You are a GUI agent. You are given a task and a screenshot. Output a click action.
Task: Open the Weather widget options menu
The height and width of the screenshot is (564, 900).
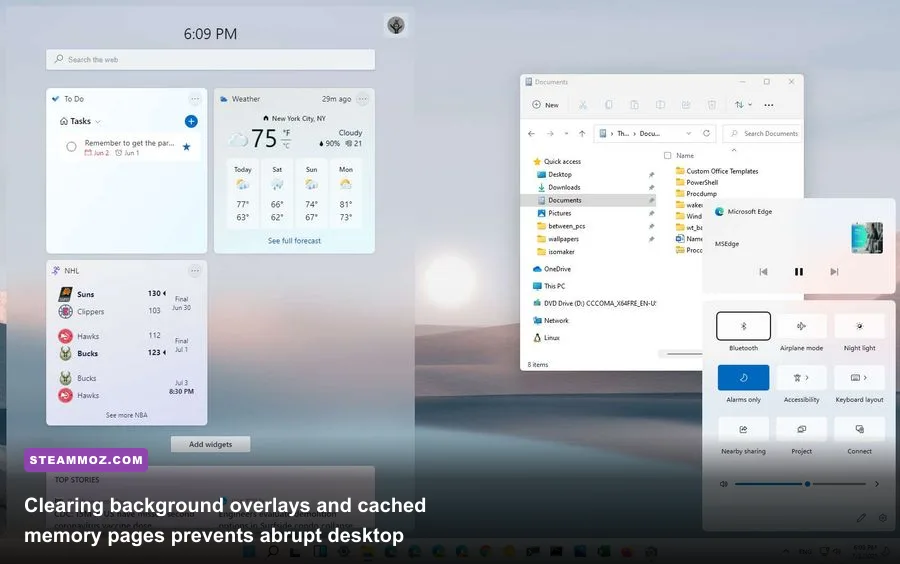(x=362, y=99)
